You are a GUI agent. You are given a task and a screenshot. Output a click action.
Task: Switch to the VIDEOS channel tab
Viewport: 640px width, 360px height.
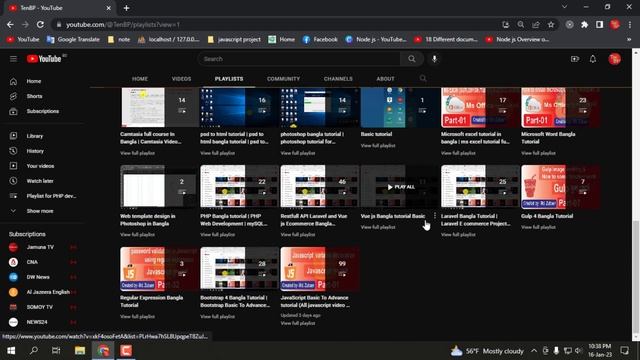pyautogui.click(x=181, y=79)
